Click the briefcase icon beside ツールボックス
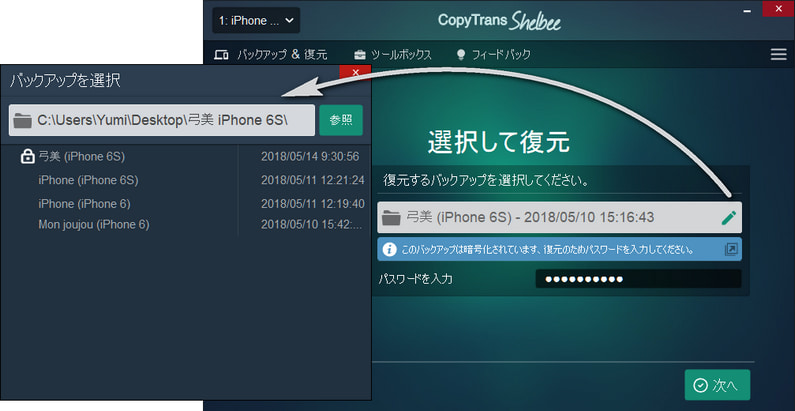795x411 pixels. [x=359, y=55]
